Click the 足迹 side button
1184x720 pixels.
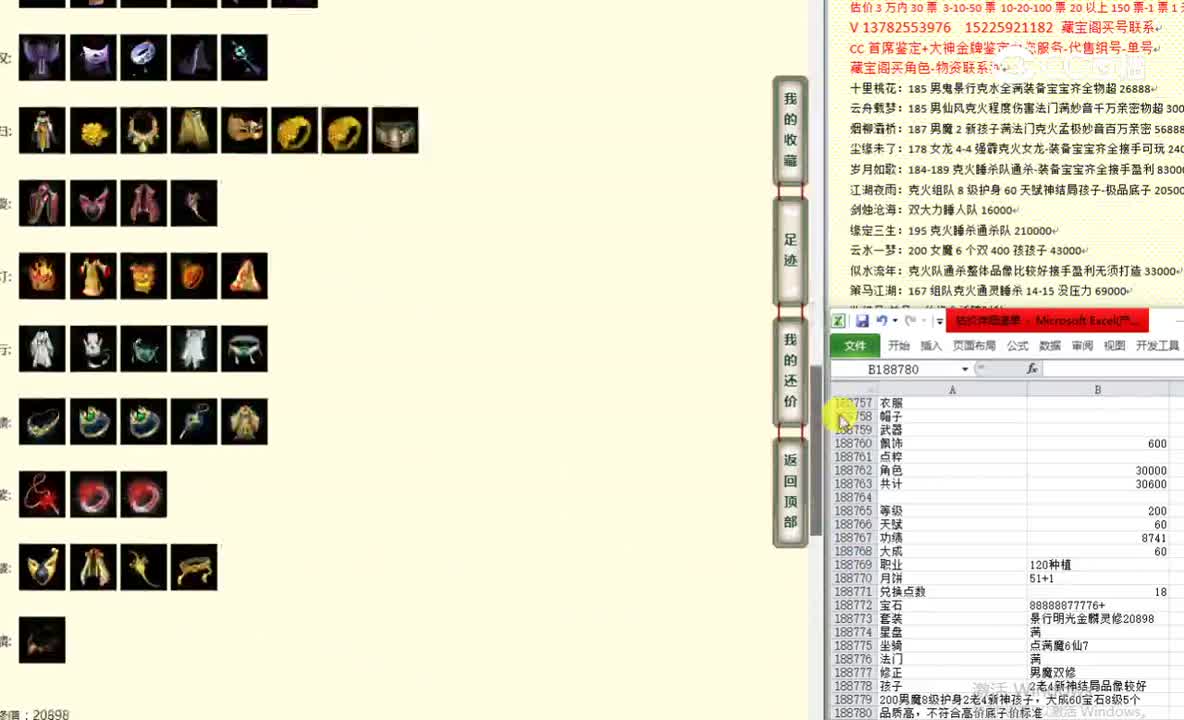(791, 250)
